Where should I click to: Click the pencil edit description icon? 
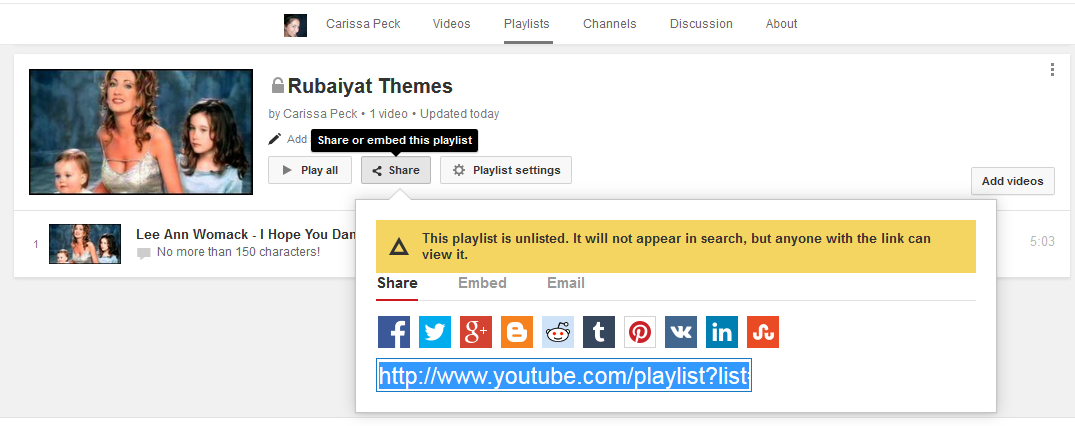click(274, 139)
